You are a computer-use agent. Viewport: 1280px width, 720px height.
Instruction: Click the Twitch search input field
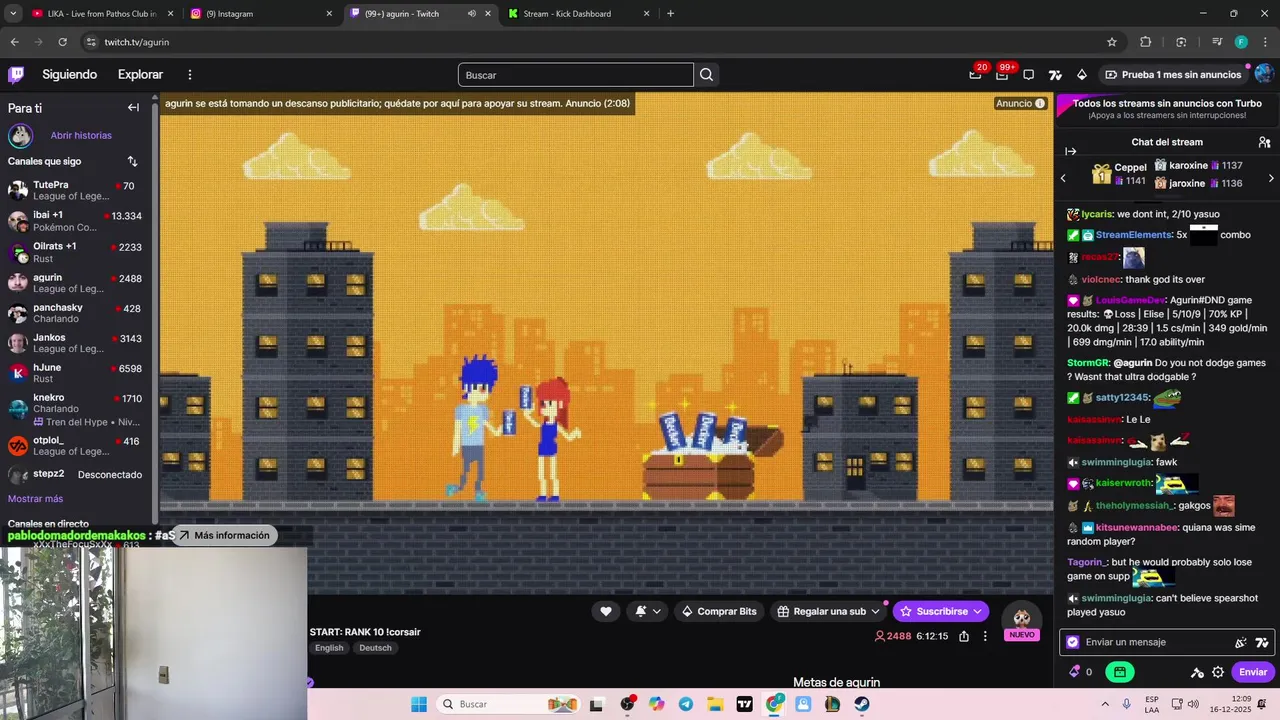coord(575,75)
